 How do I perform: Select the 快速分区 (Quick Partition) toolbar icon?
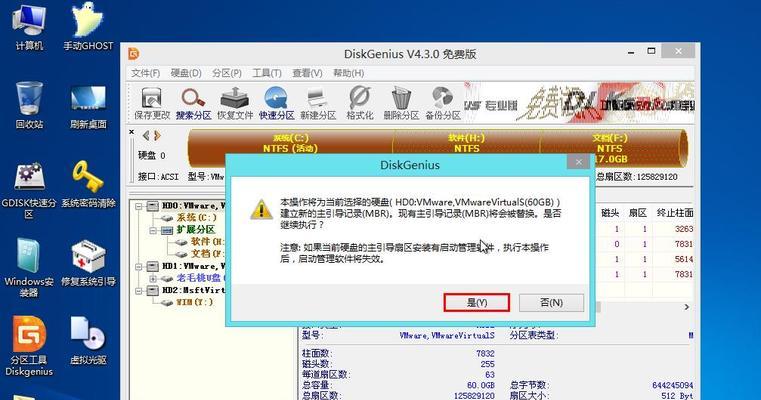pos(276,102)
